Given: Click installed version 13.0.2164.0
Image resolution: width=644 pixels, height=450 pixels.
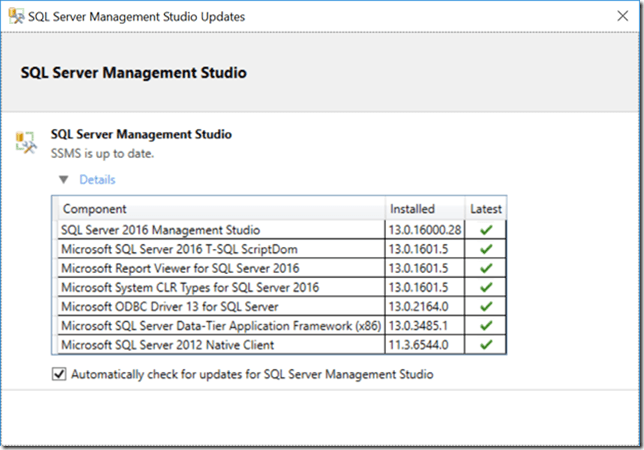Looking at the screenshot, I should point(419,307).
